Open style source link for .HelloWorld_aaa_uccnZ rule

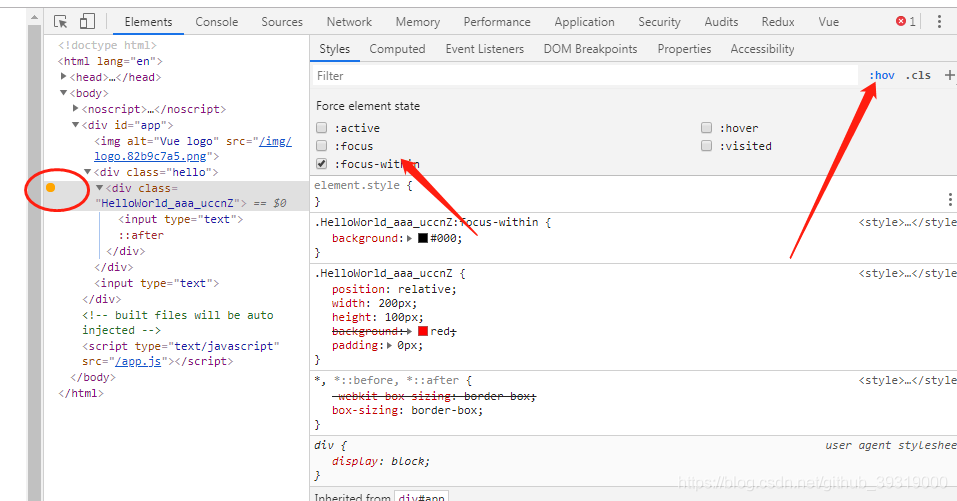coord(908,273)
